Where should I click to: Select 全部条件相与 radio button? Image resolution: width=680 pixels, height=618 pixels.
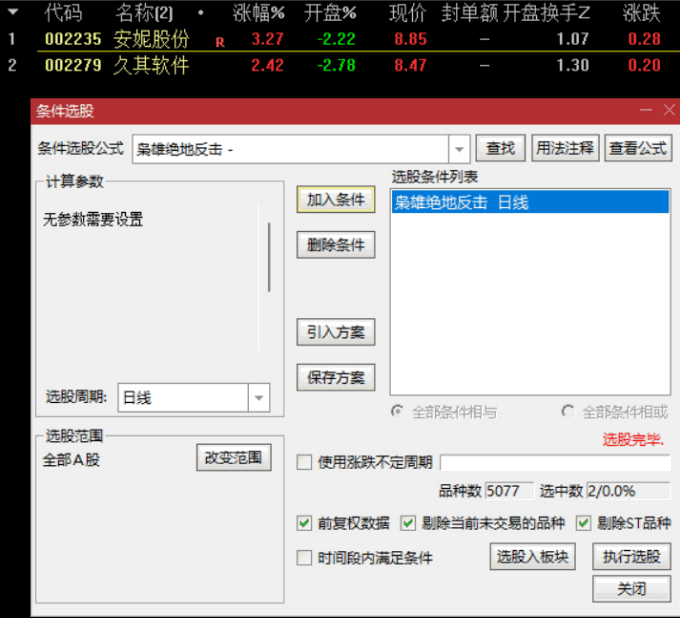tap(397, 411)
